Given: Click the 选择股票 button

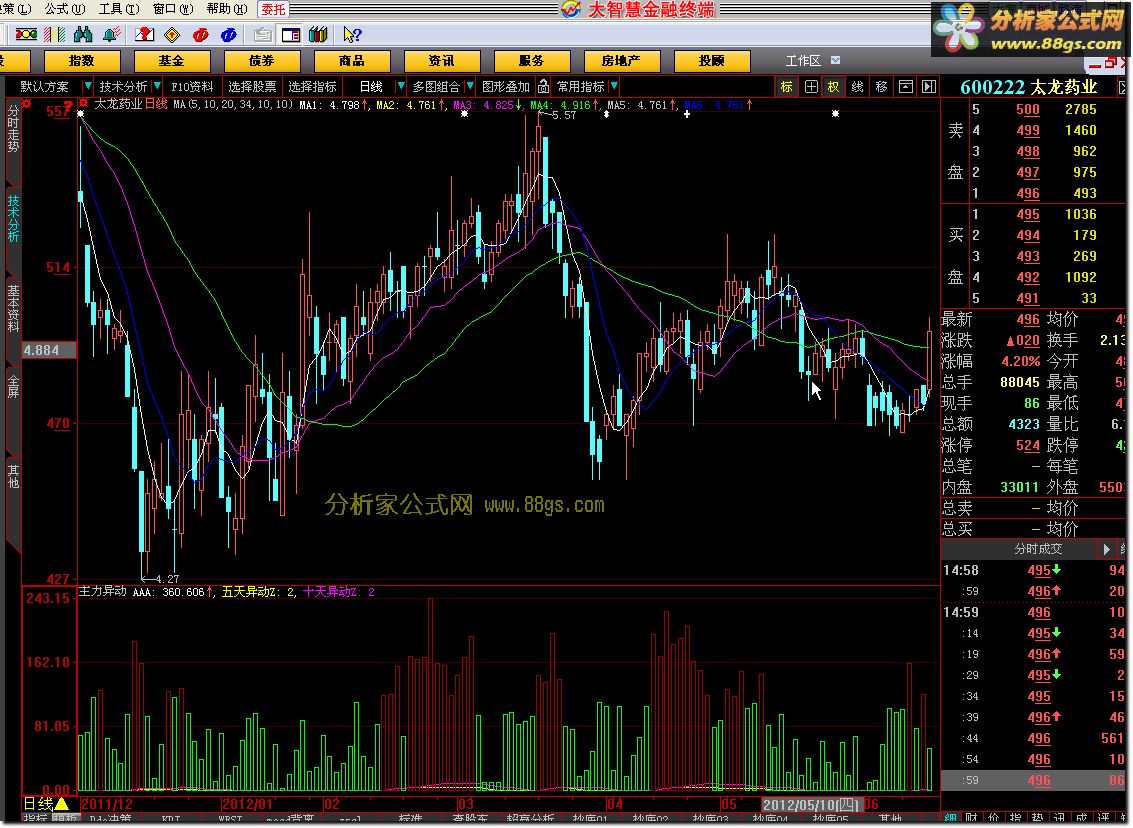Looking at the screenshot, I should 252,87.
